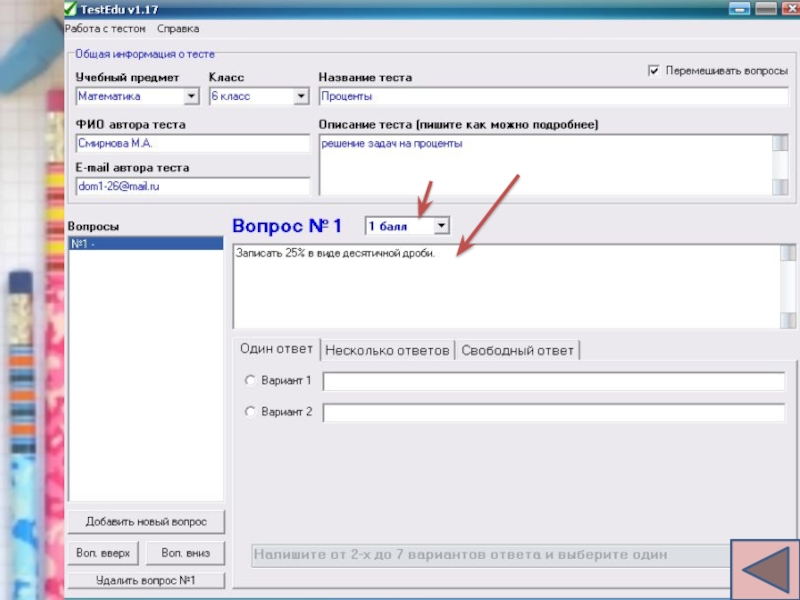Click the 'E-mail автора теста' input field
This screenshot has width=800, height=600.
[193, 186]
